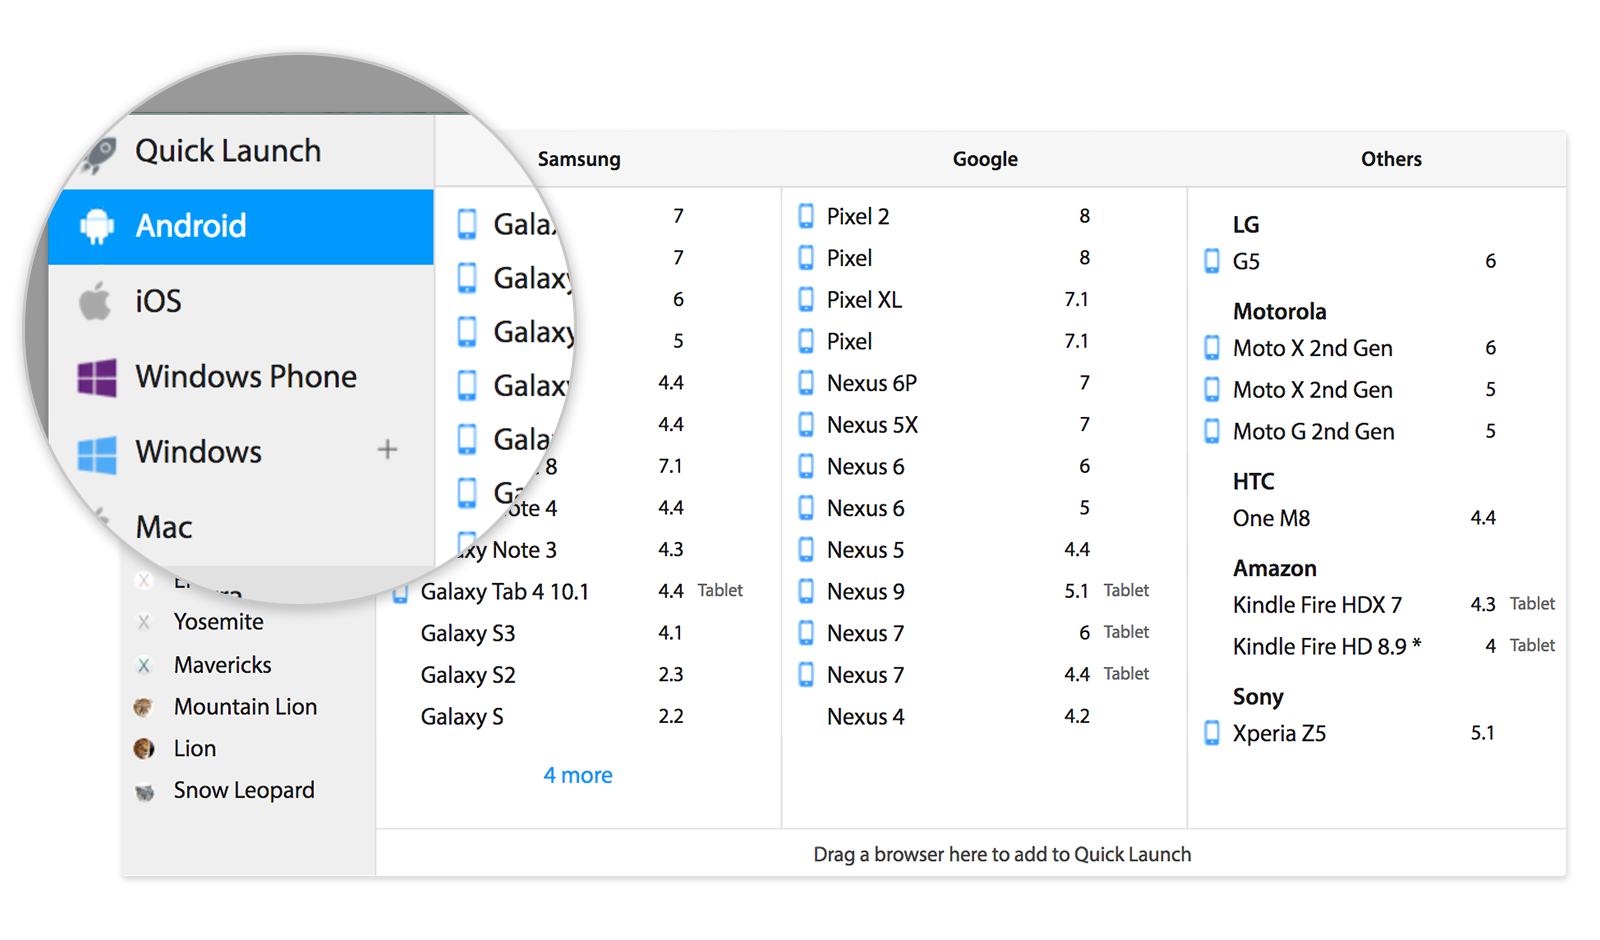
Task: Click the device icon for Nexus 7 version 6
Action: point(806,633)
